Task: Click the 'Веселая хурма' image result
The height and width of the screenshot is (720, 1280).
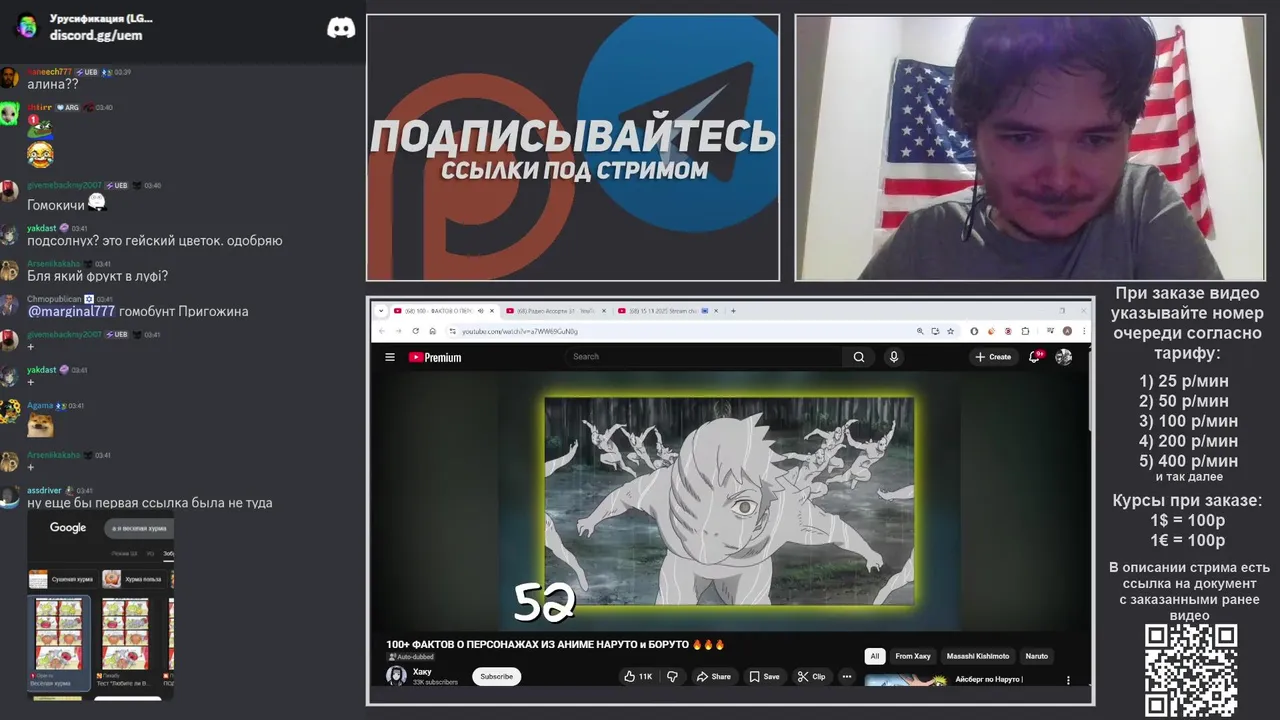Action: pyautogui.click(x=59, y=643)
